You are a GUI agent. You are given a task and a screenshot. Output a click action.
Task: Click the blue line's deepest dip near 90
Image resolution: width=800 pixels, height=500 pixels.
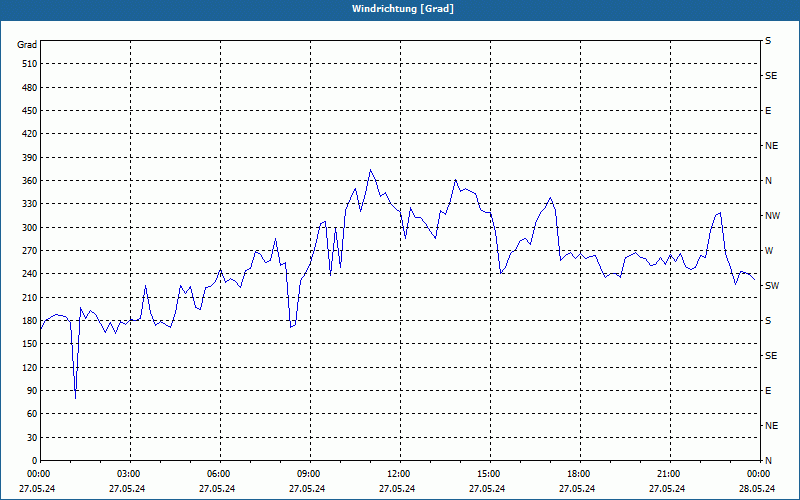(x=76, y=398)
